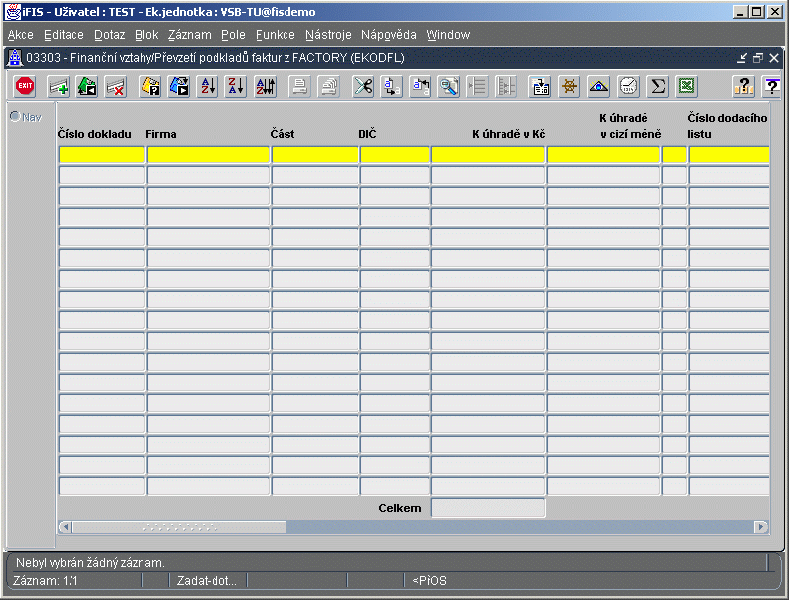Click the '<PiOS' status bar text
This screenshot has width=789, height=600.
429,581
